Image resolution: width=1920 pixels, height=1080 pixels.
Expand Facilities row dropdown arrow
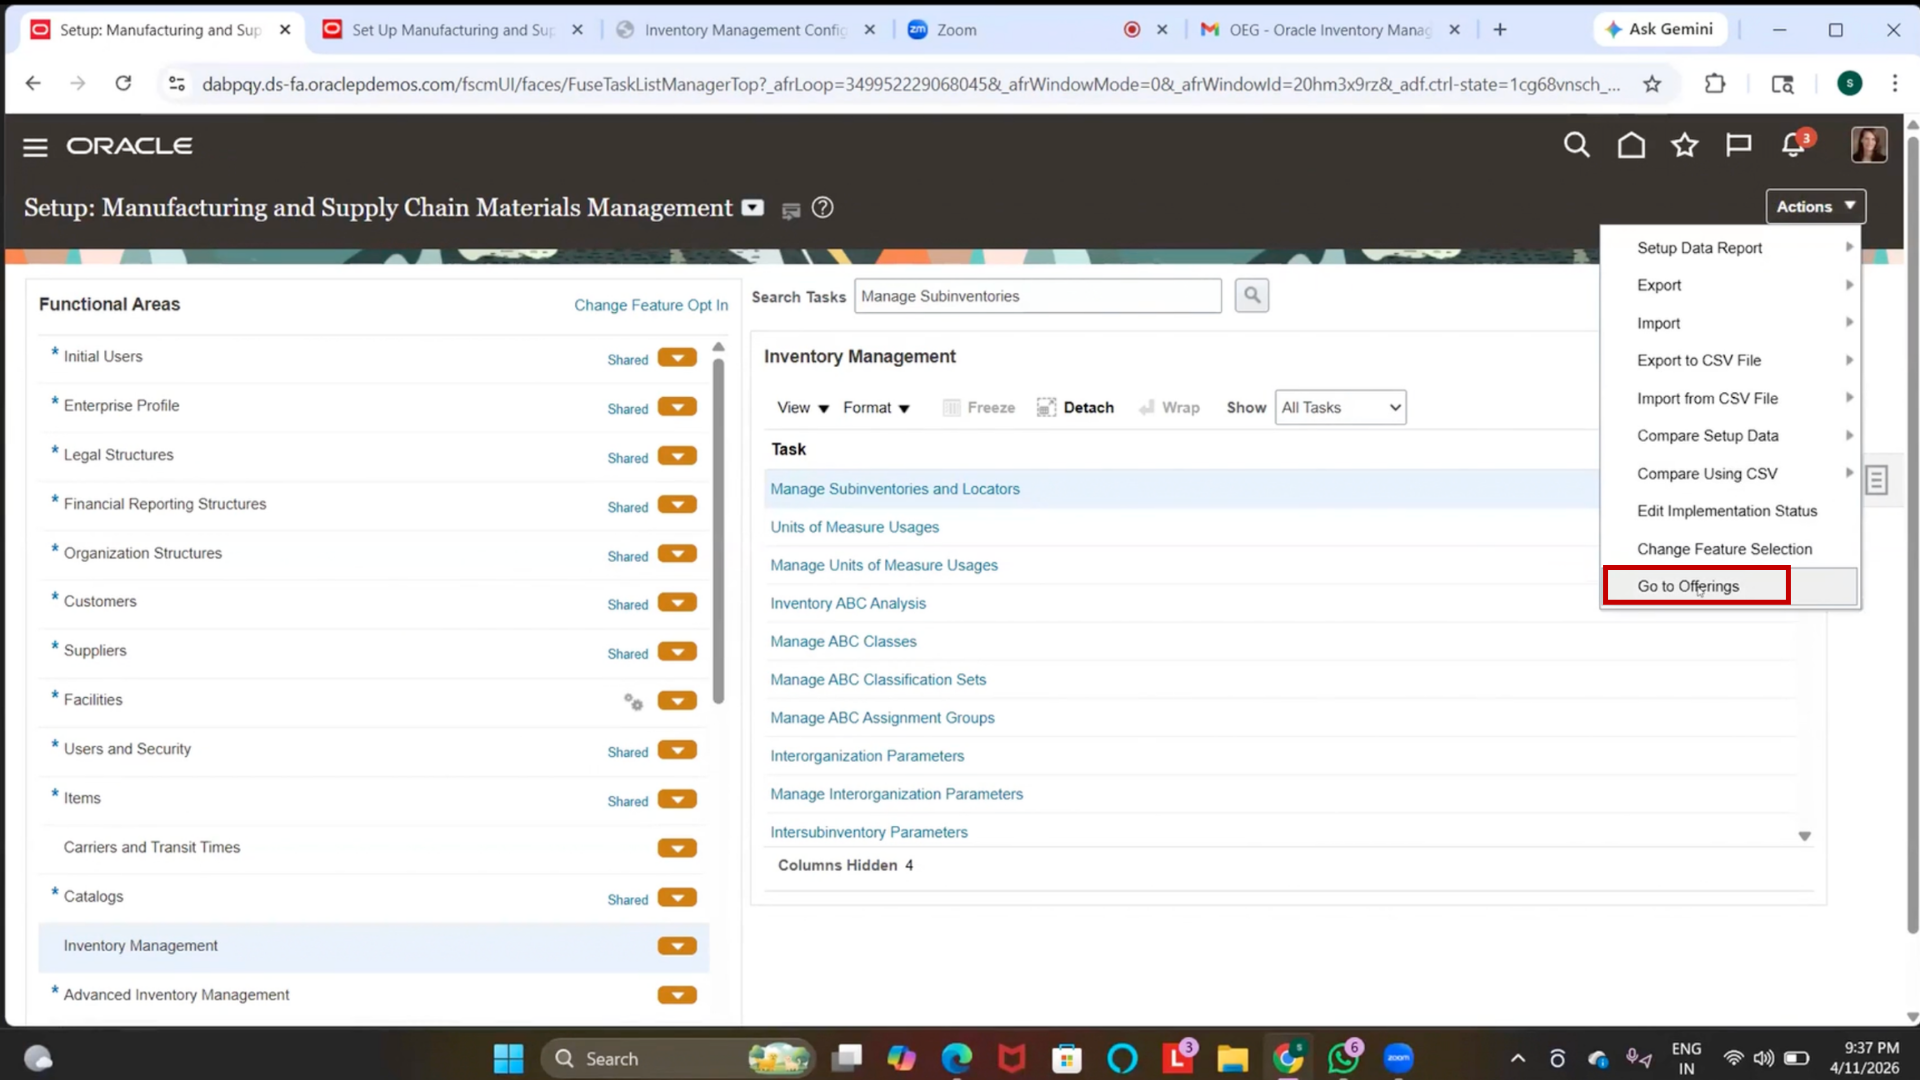click(677, 701)
